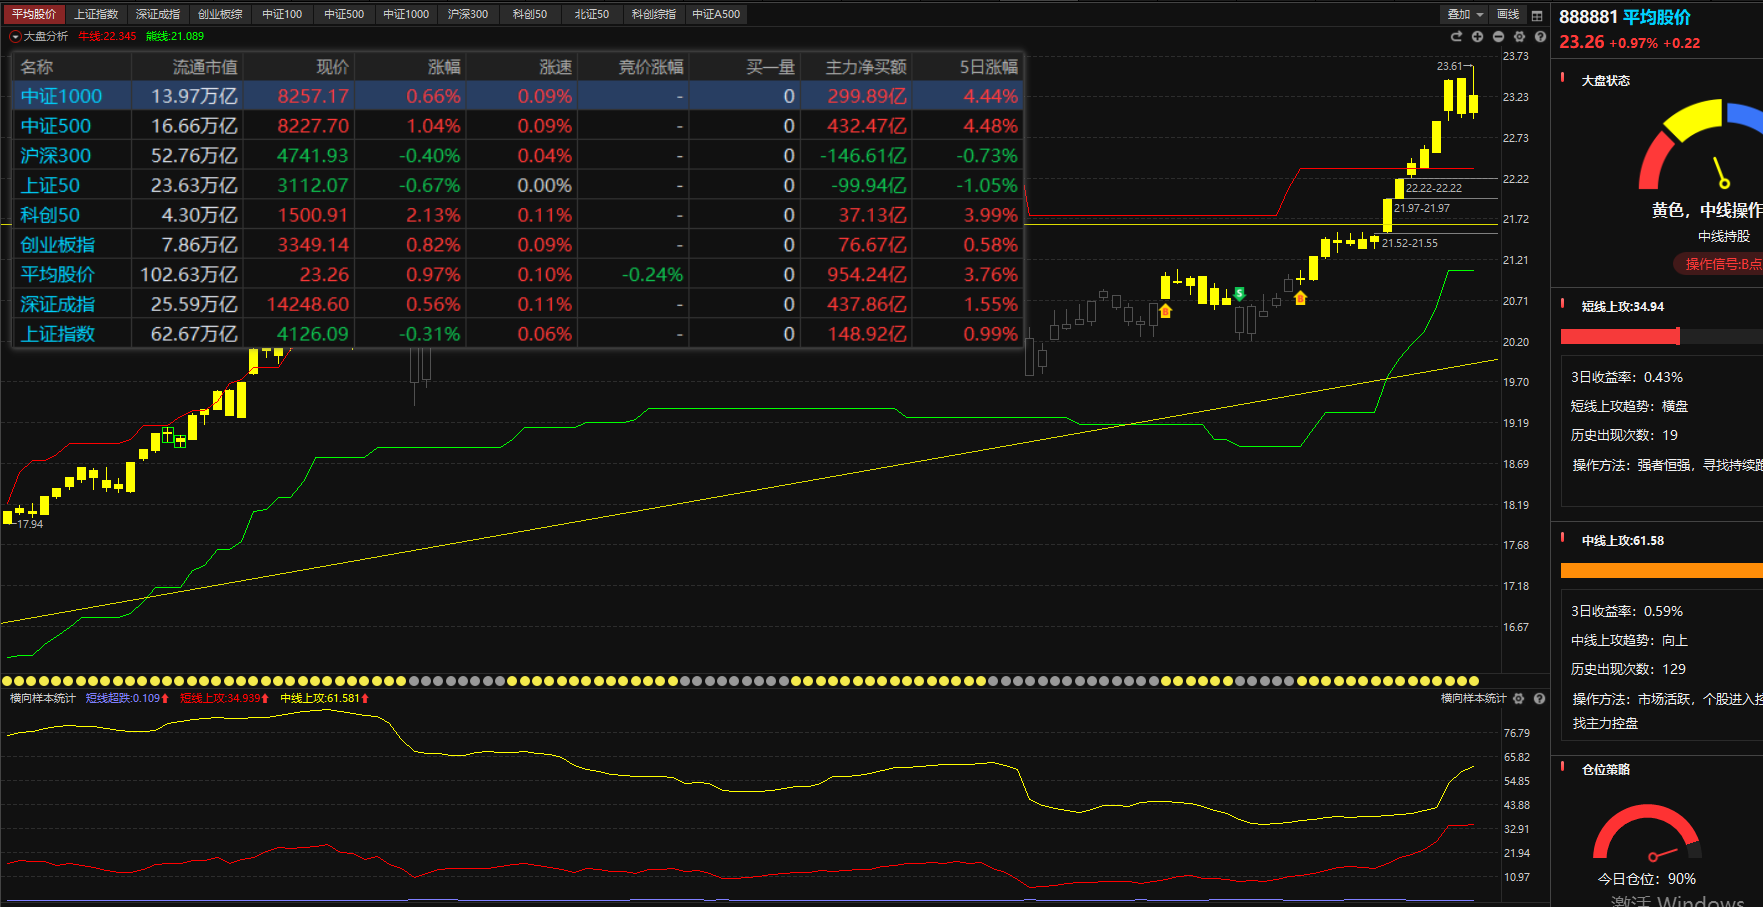The height and width of the screenshot is (907, 1763).
Task: Switch to the 上证指数 tab
Action: click(x=96, y=15)
